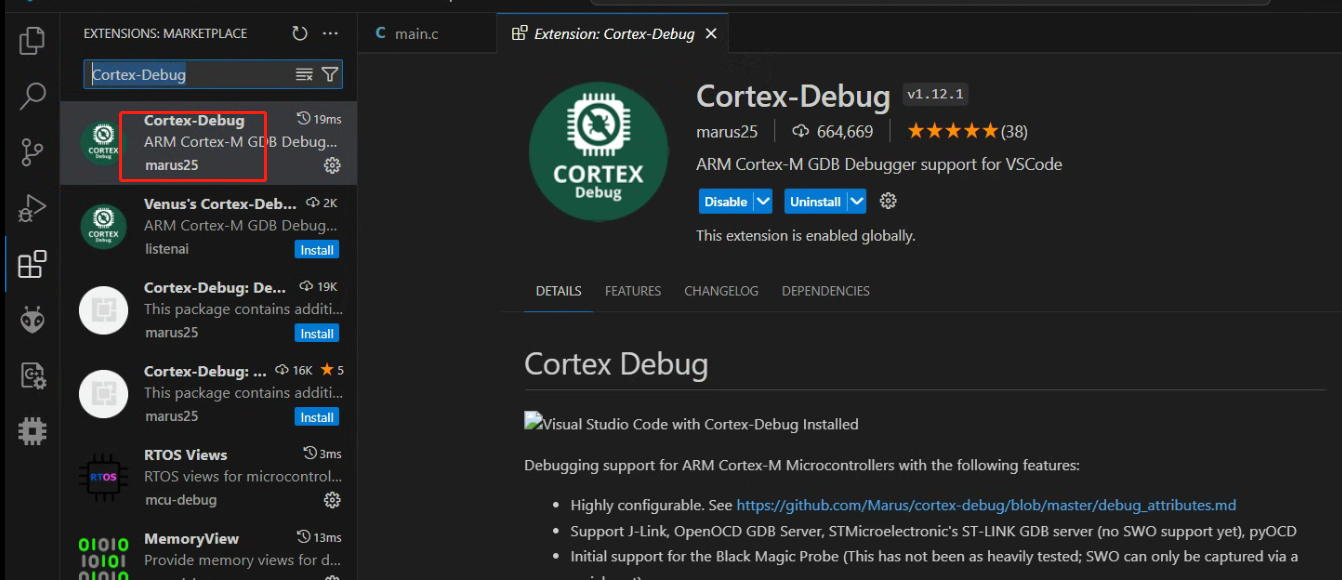Viewport: 1342px width, 580px height.
Task: Click 'ARM Cortex-M GDB Debugger support for VSCode'
Action: pyautogui.click(x=879, y=164)
